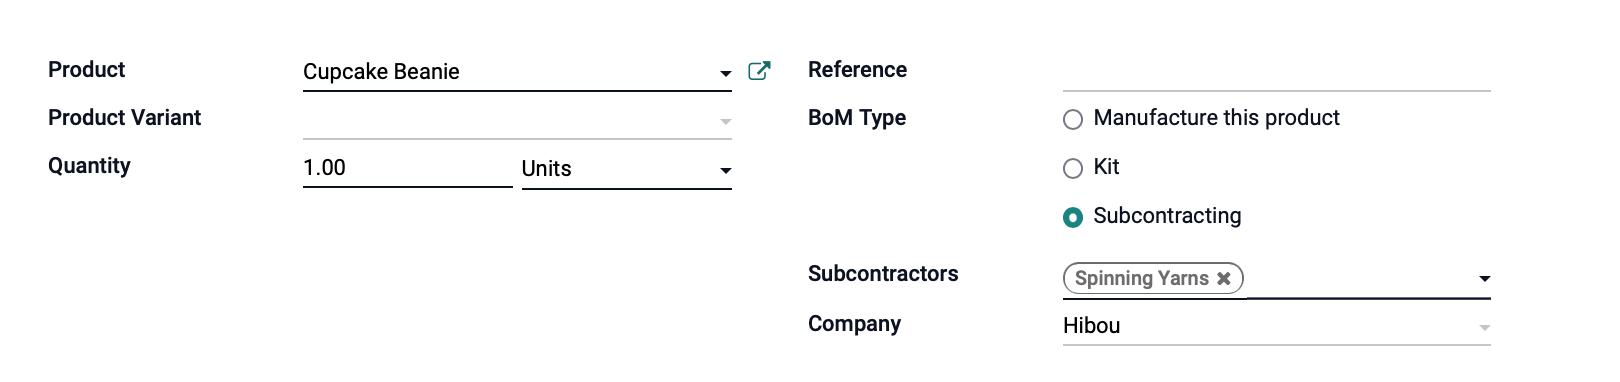The width and height of the screenshot is (1620, 382).
Task: Choose the Kit BoM type
Action: [x=1073, y=168]
